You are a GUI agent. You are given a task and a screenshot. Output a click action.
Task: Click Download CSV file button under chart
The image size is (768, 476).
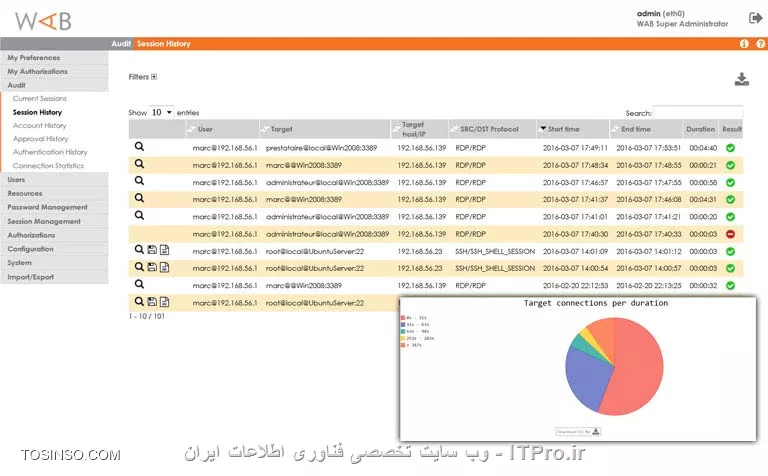(x=579, y=431)
